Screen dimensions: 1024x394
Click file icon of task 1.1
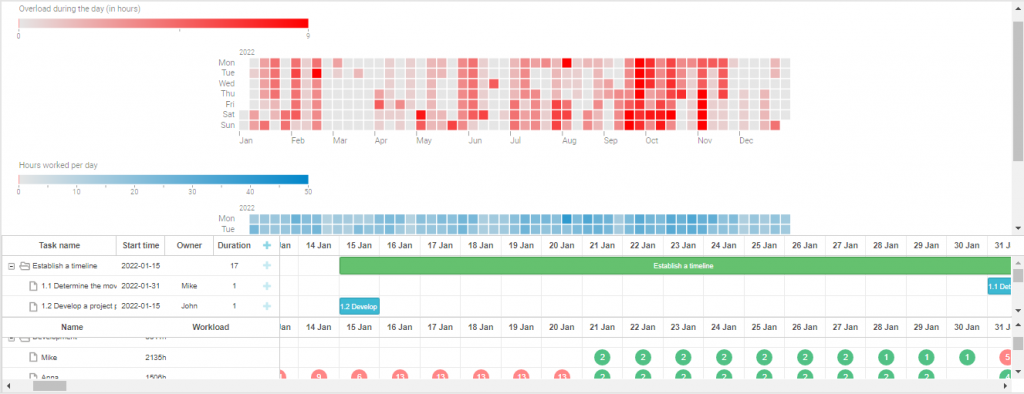coord(33,286)
